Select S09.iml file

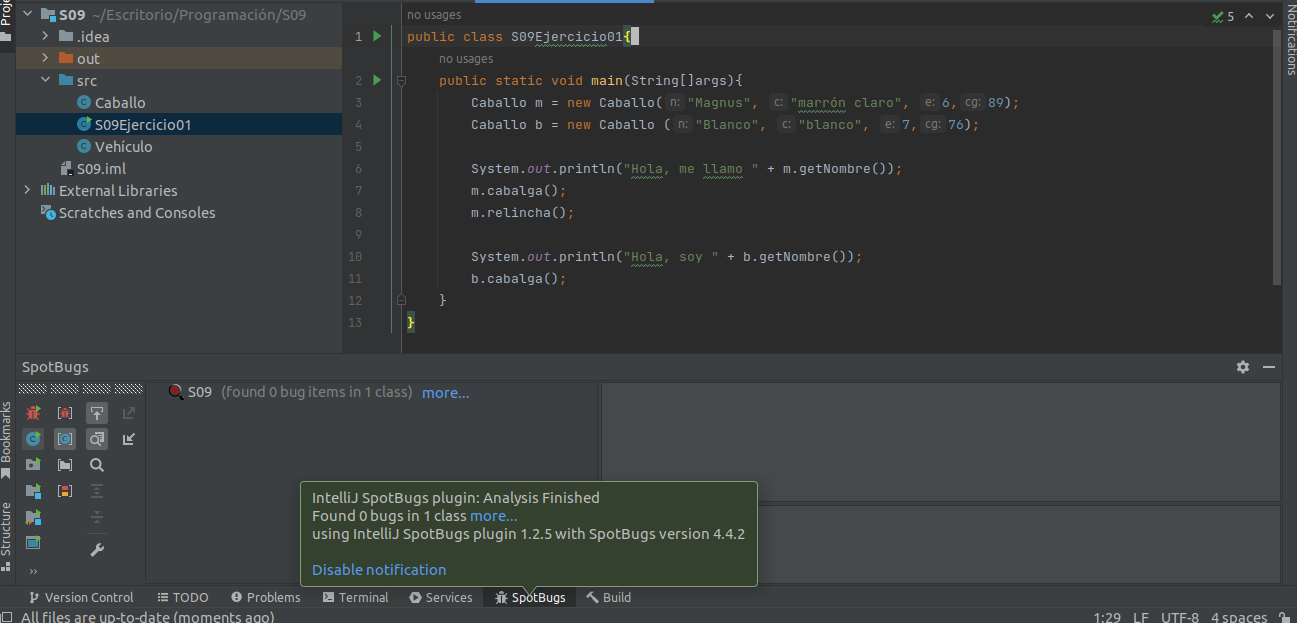coord(92,169)
